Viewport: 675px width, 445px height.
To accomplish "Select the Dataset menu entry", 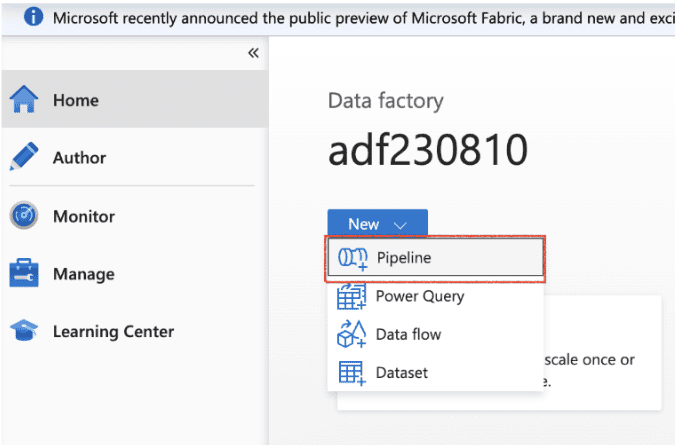I will pyautogui.click(x=401, y=373).
